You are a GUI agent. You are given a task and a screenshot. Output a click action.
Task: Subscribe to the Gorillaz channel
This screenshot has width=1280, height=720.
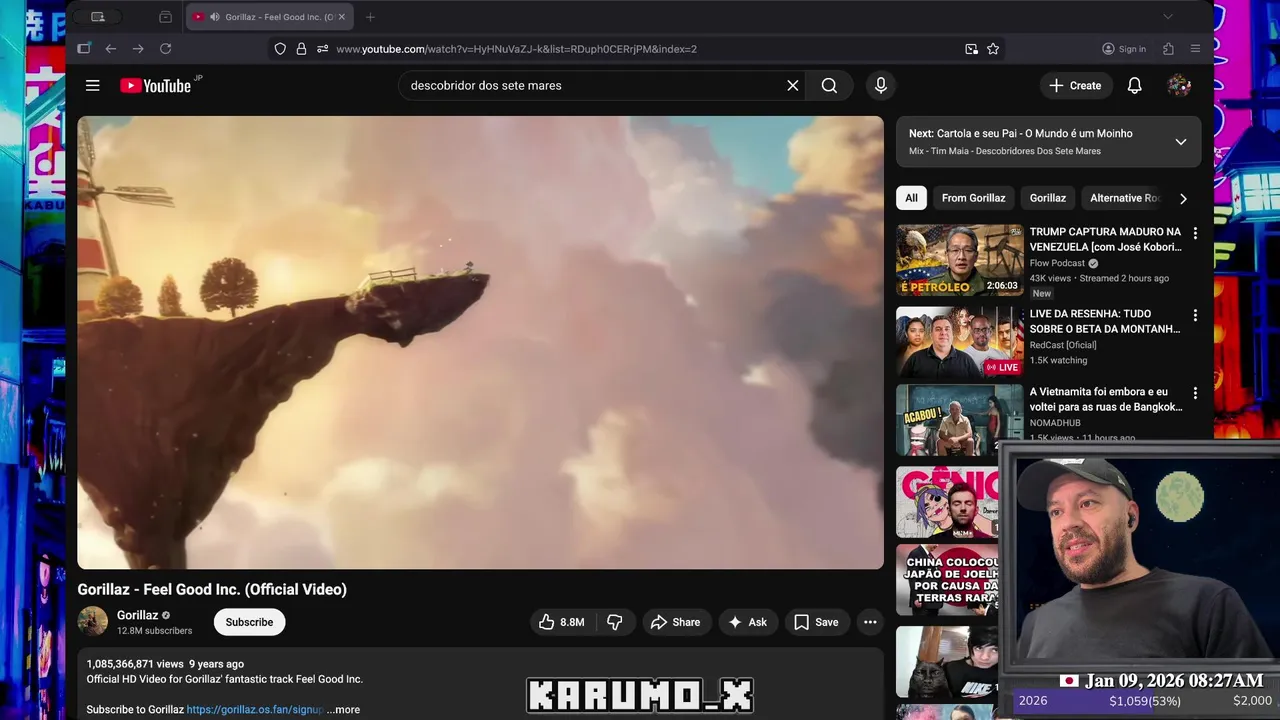(x=249, y=622)
